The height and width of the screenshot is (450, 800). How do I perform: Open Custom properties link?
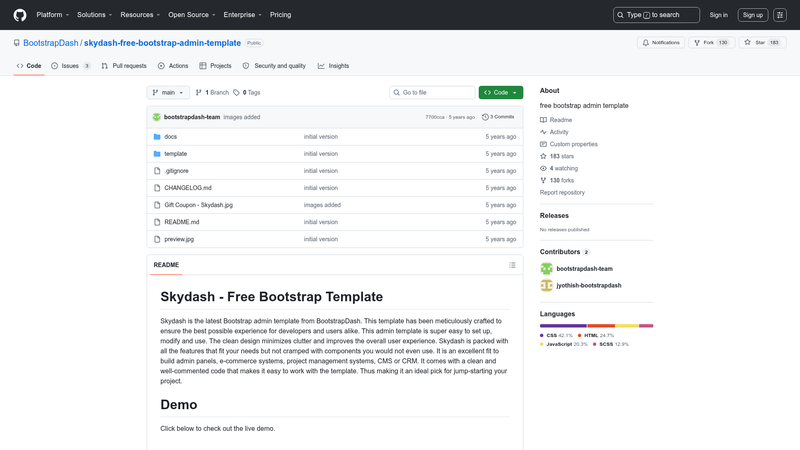tap(569, 144)
